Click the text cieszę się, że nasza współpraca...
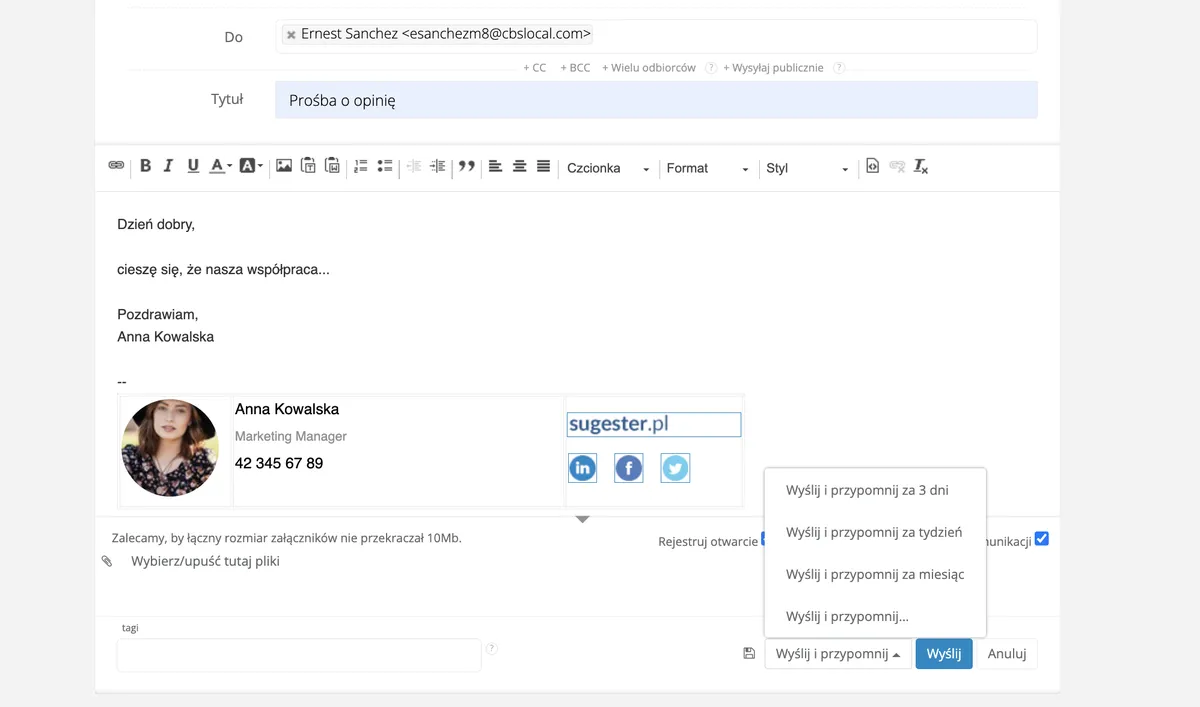This screenshot has width=1200, height=707. pyautogui.click(x=223, y=270)
